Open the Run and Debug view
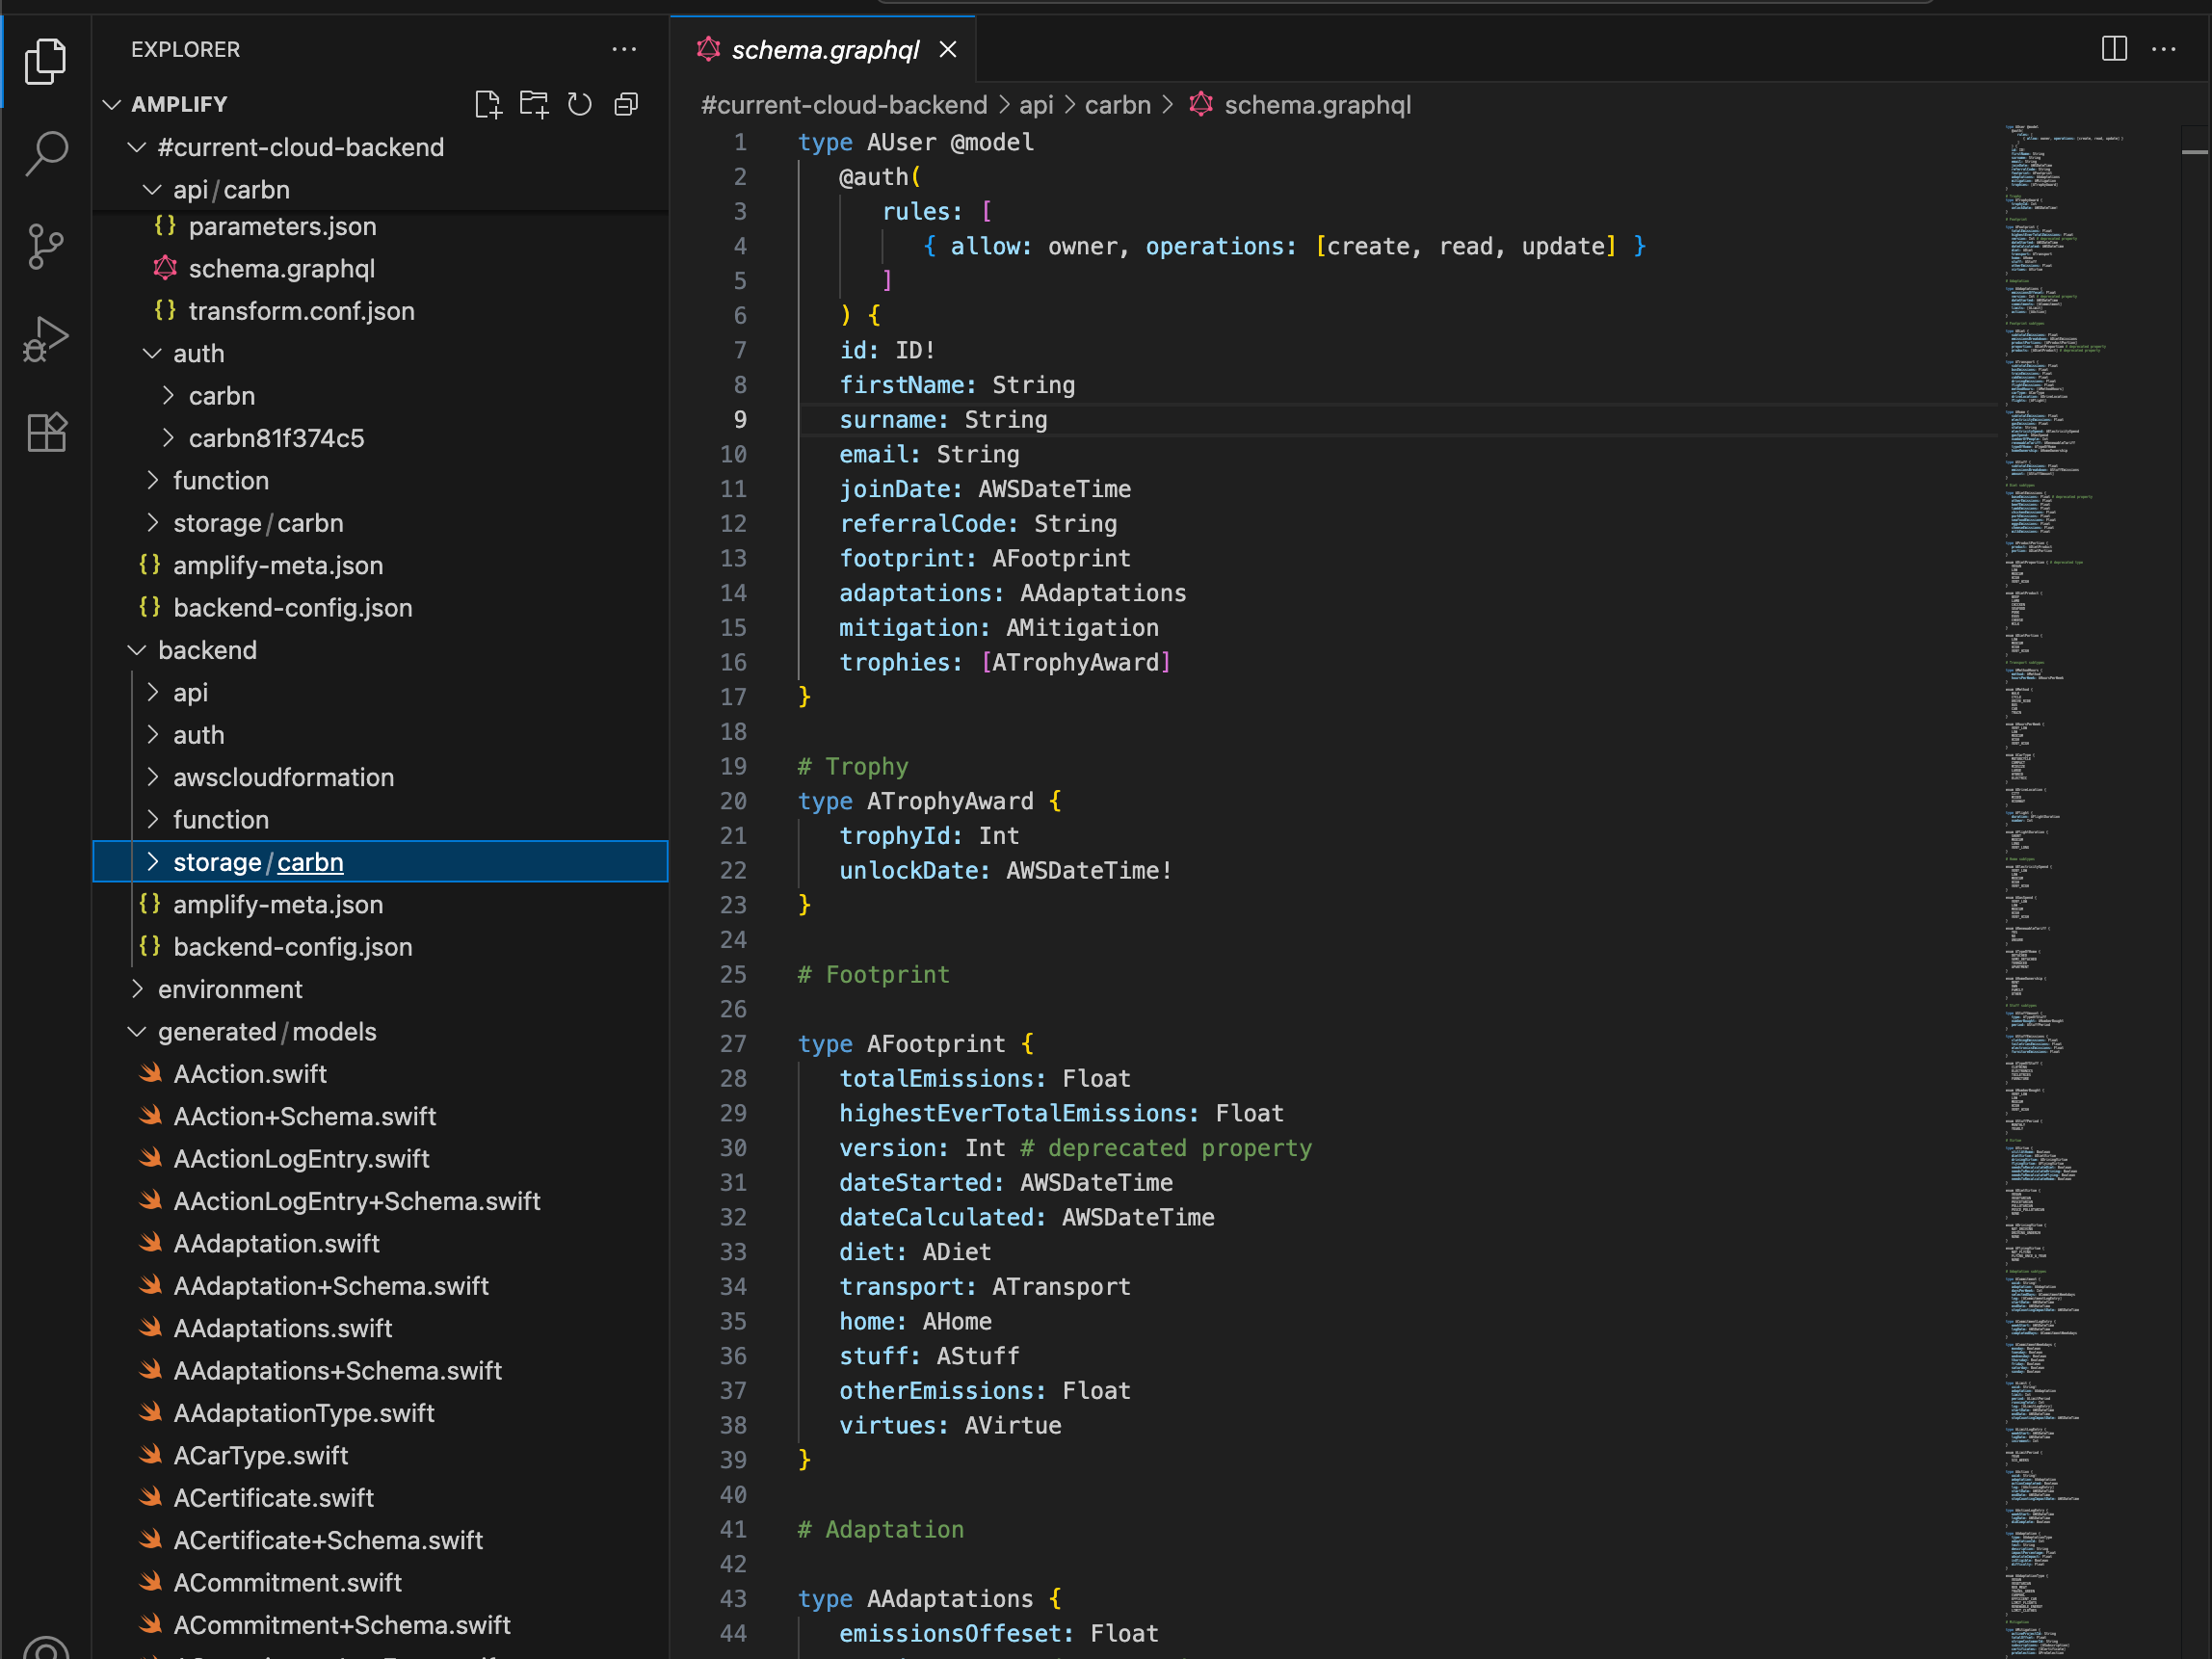The width and height of the screenshot is (2212, 1659). [x=46, y=339]
